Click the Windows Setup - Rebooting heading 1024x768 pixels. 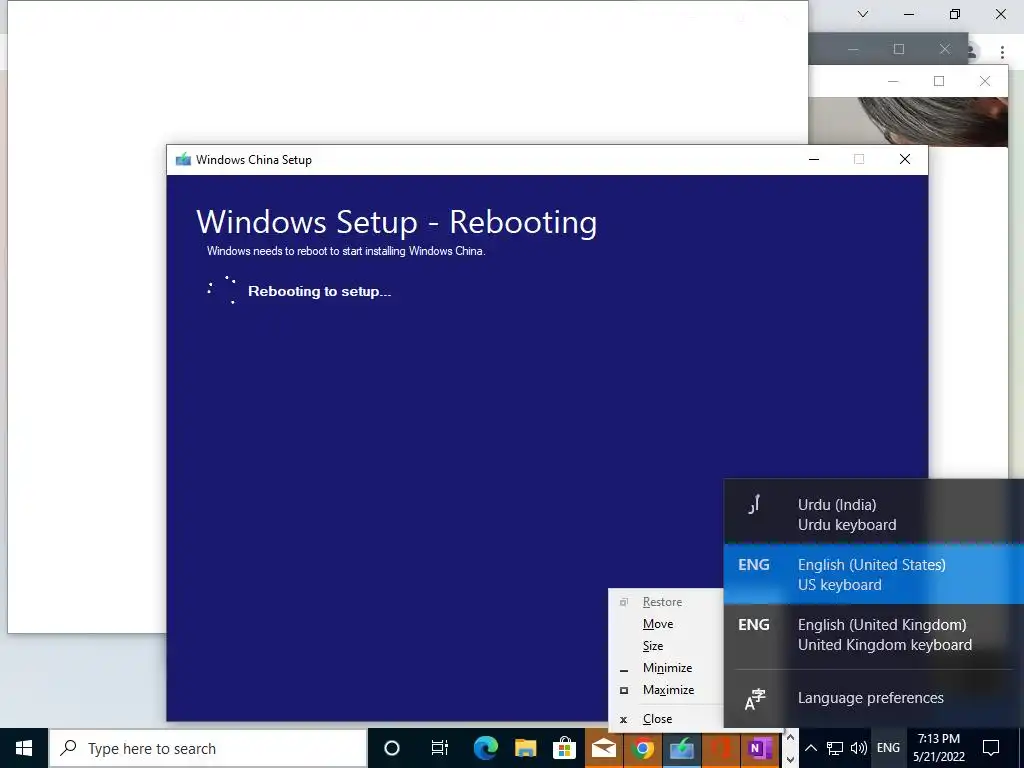coord(396,222)
